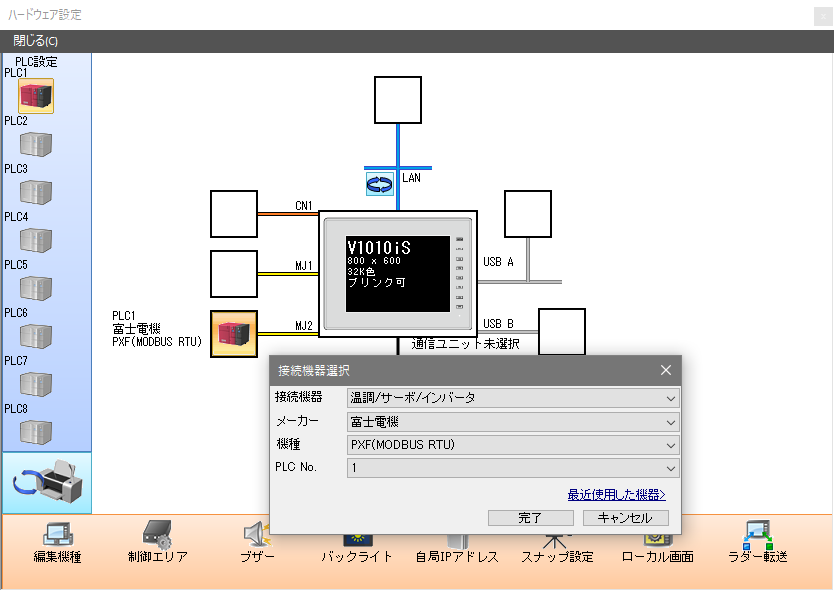Open the 最近使用した機器 link
834x591 pixels.
[x=616, y=494]
